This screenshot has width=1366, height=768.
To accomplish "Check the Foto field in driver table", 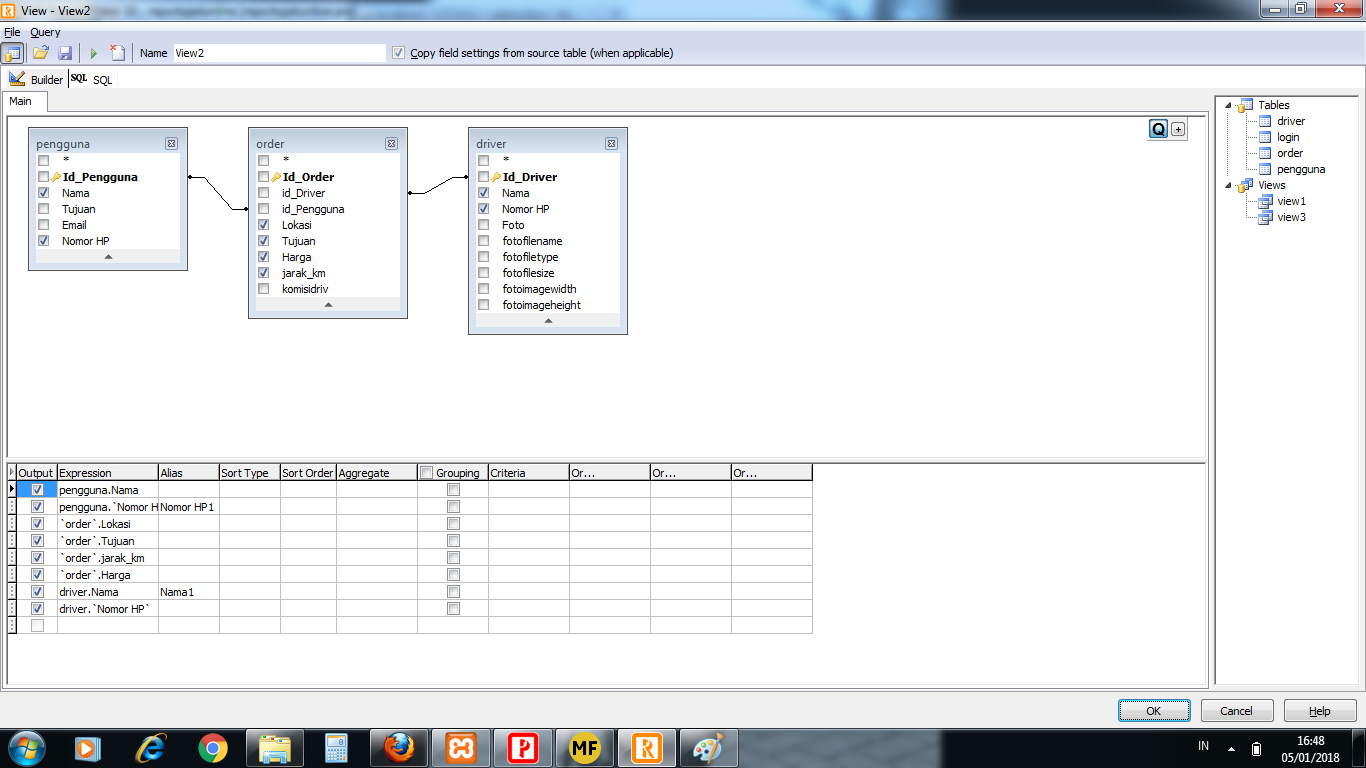I will 483,225.
